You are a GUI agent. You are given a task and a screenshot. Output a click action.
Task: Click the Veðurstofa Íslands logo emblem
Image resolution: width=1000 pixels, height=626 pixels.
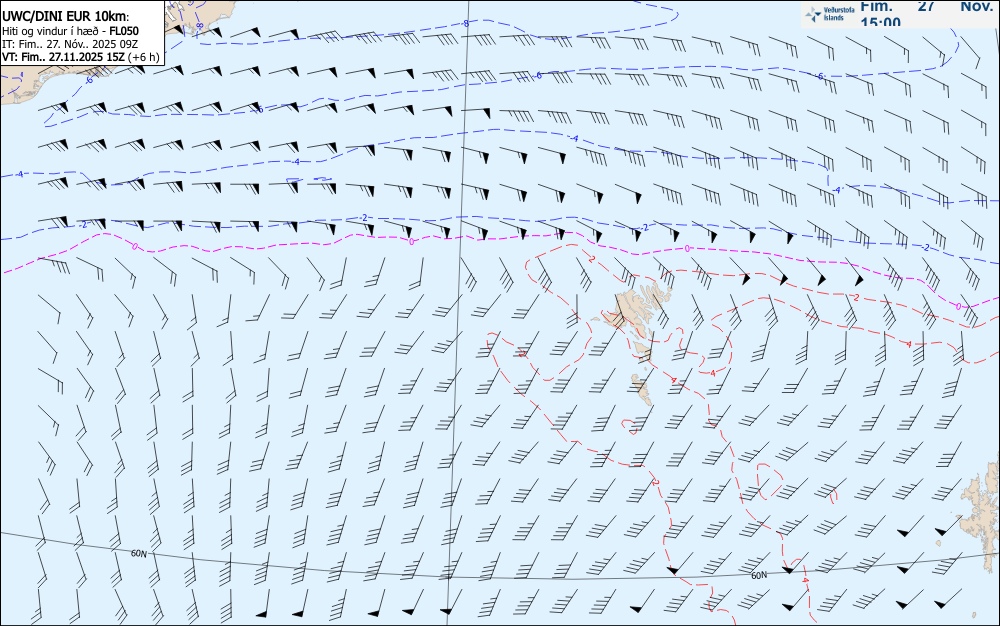(812, 14)
